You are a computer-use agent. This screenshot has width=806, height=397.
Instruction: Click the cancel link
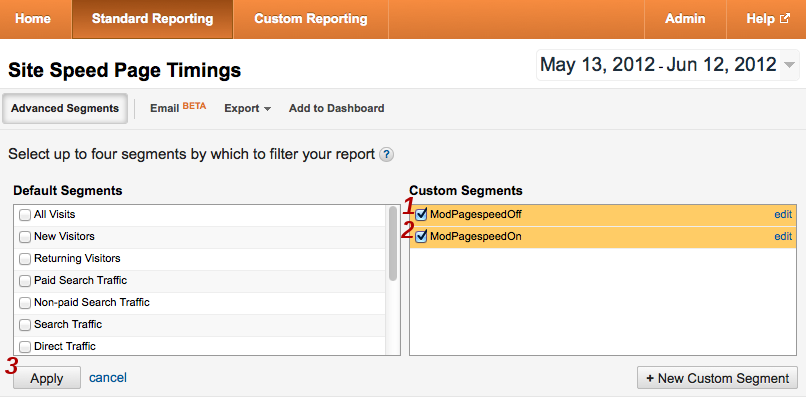(108, 378)
